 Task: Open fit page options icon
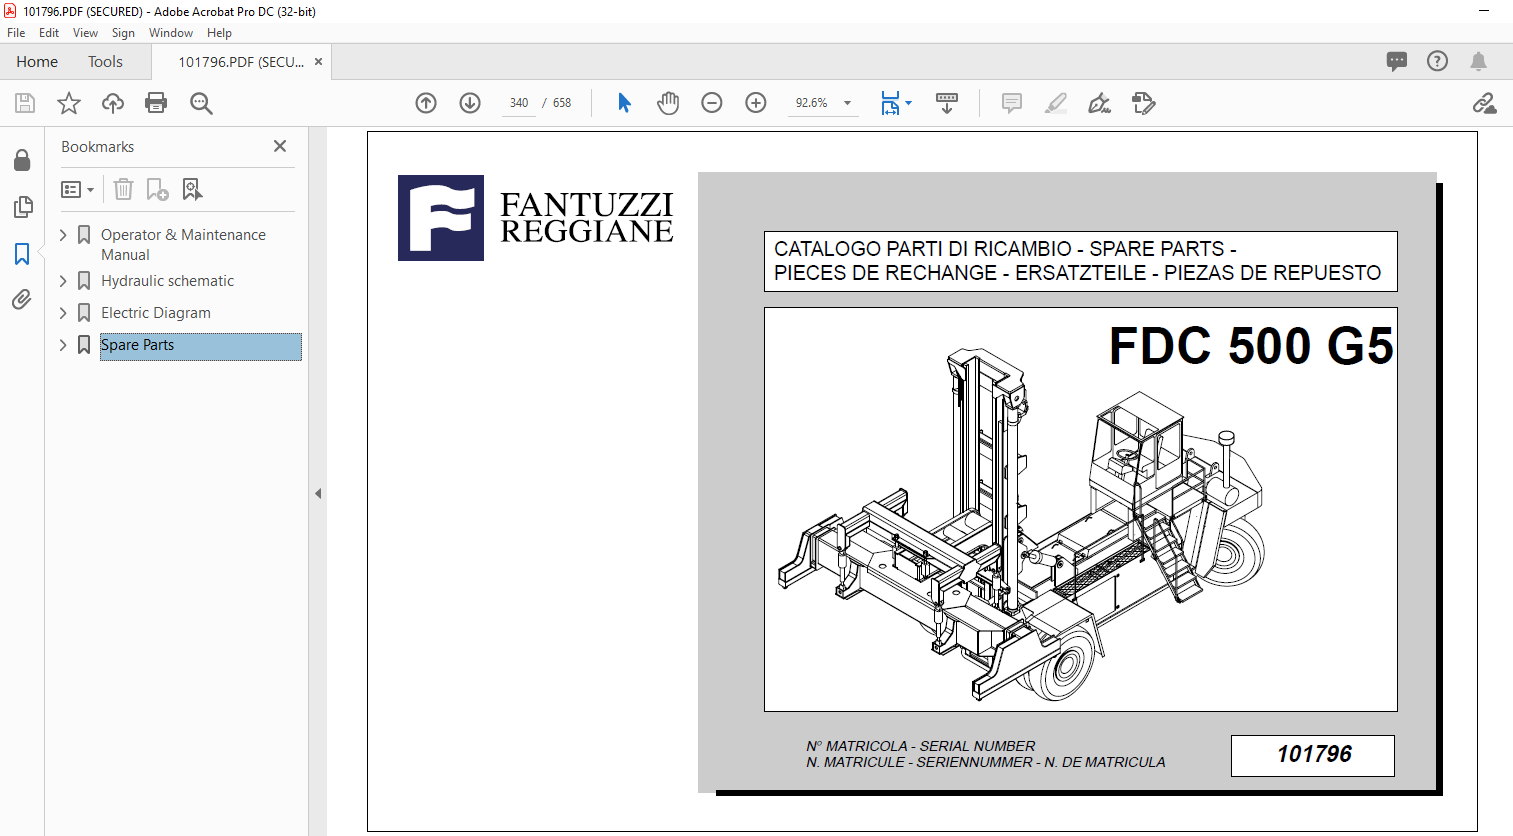[895, 103]
